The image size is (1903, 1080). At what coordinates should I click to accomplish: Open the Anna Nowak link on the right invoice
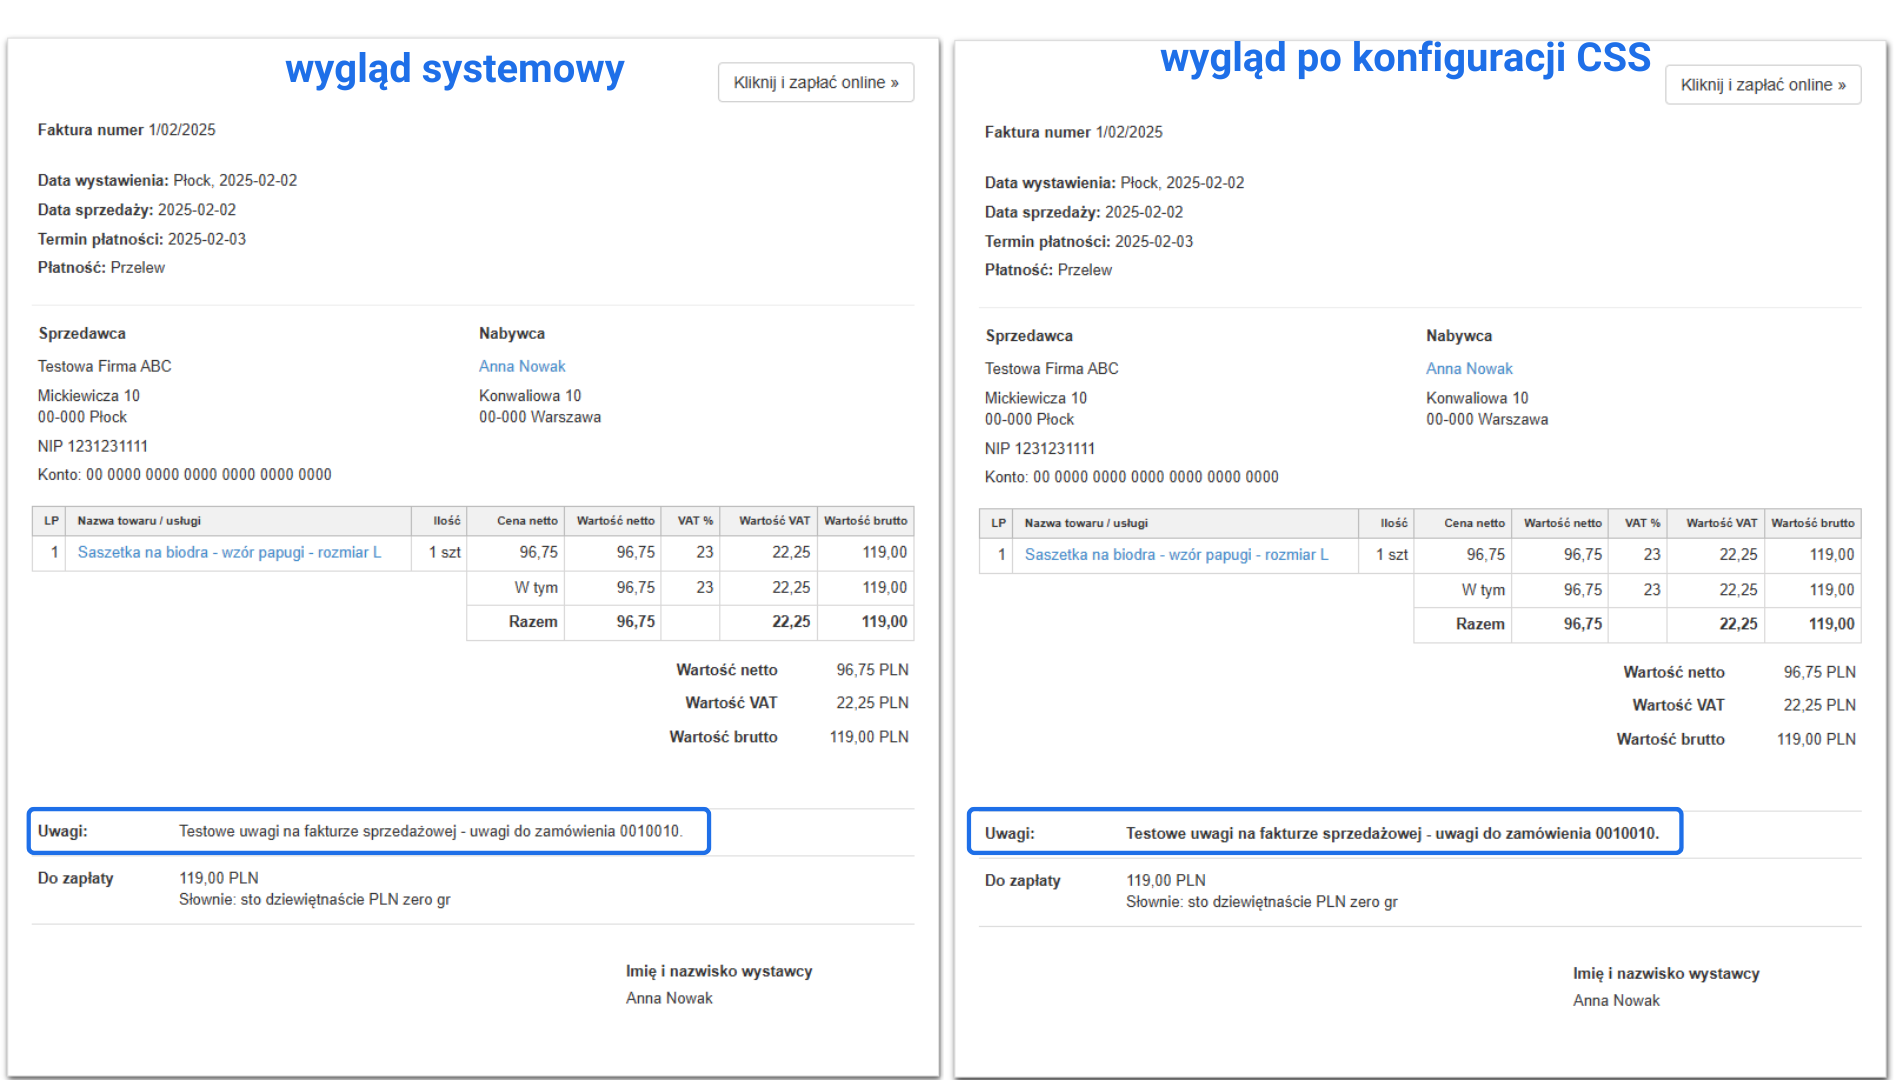tap(1468, 368)
